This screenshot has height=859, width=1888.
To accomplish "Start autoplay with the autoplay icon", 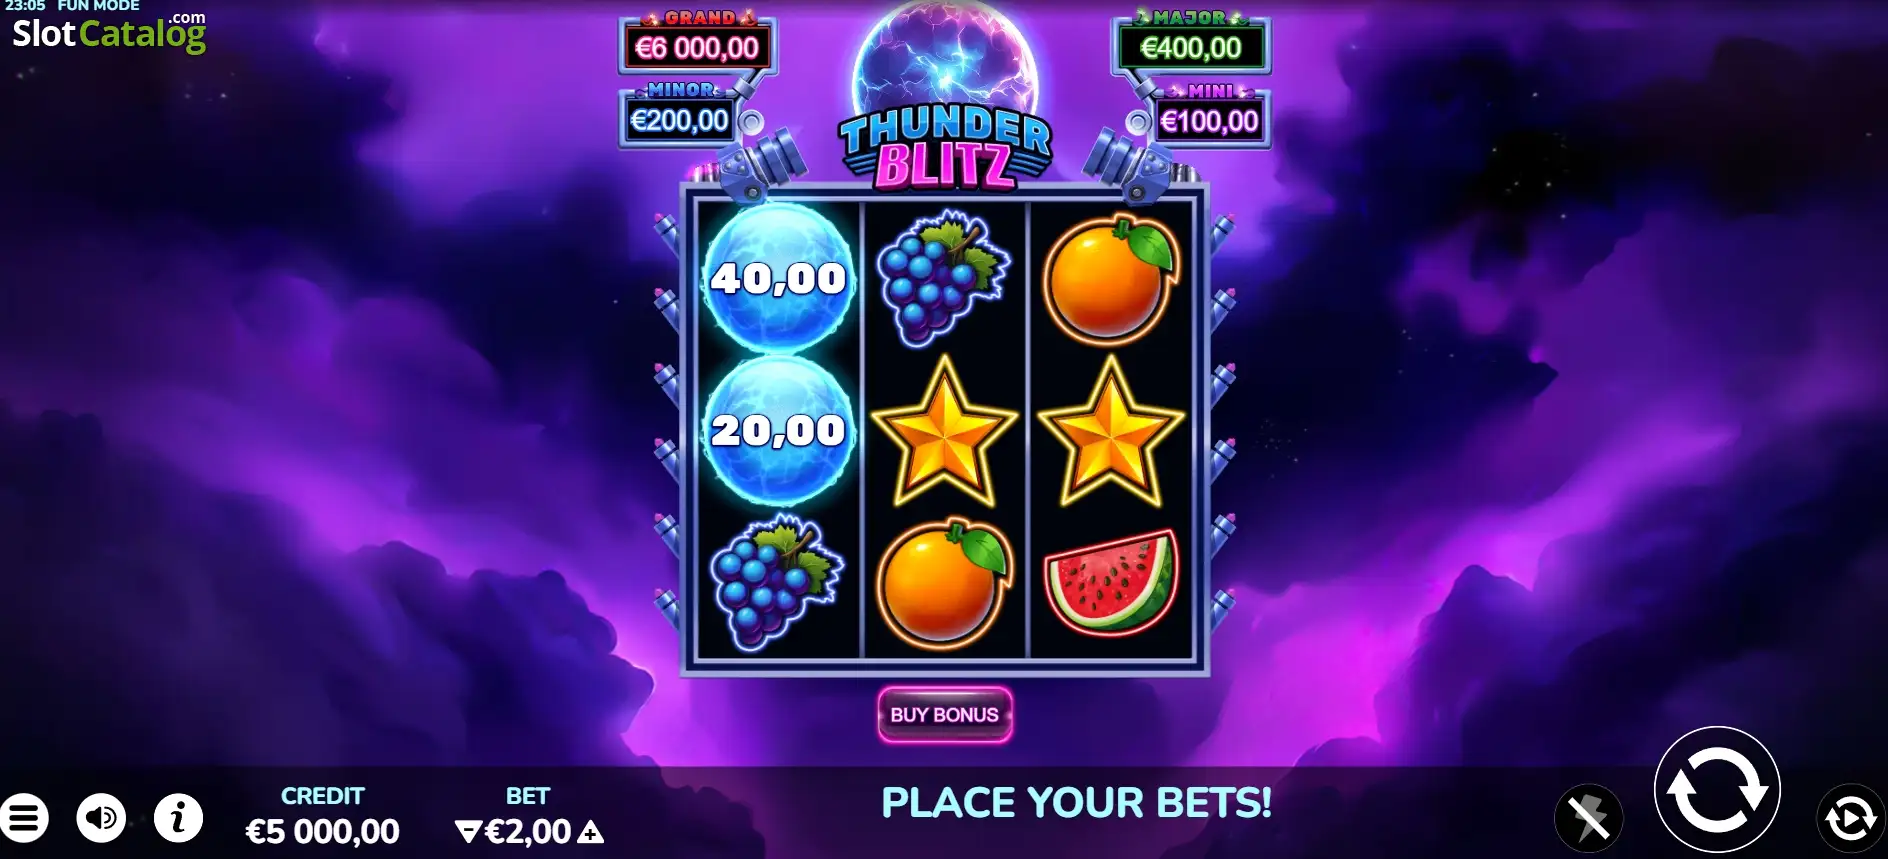I will (x=1849, y=818).
